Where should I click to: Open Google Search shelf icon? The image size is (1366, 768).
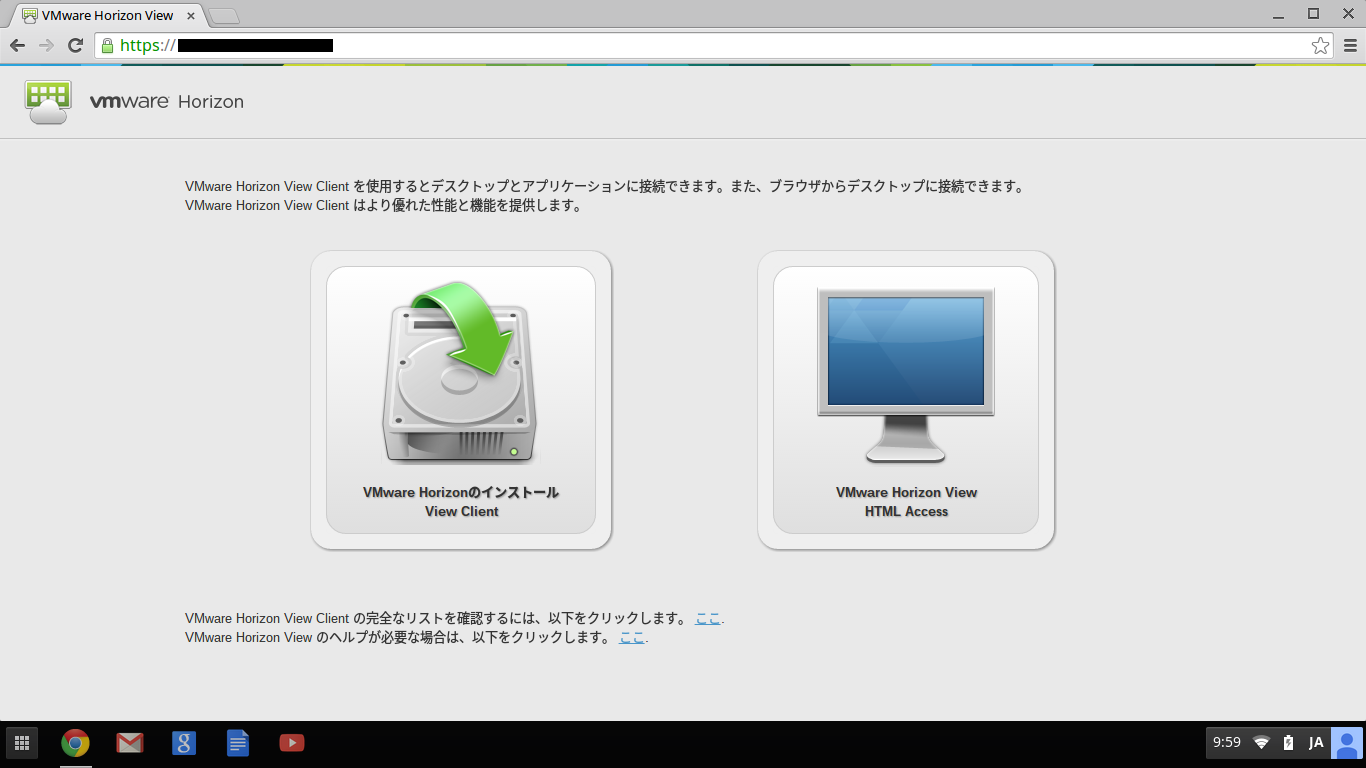(184, 743)
